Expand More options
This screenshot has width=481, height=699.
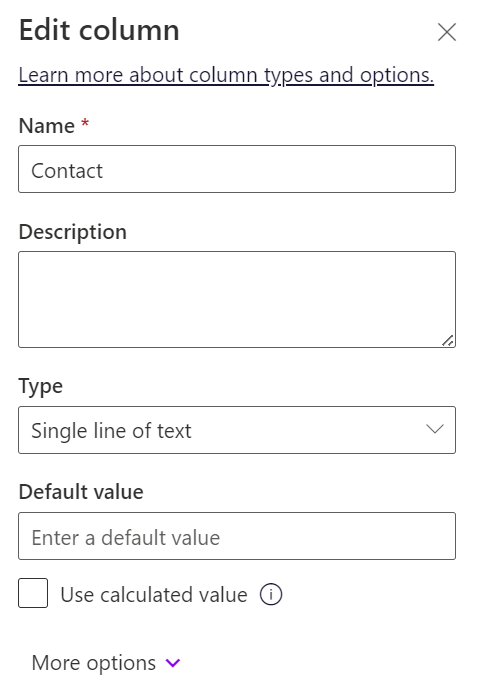pos(106,663)
